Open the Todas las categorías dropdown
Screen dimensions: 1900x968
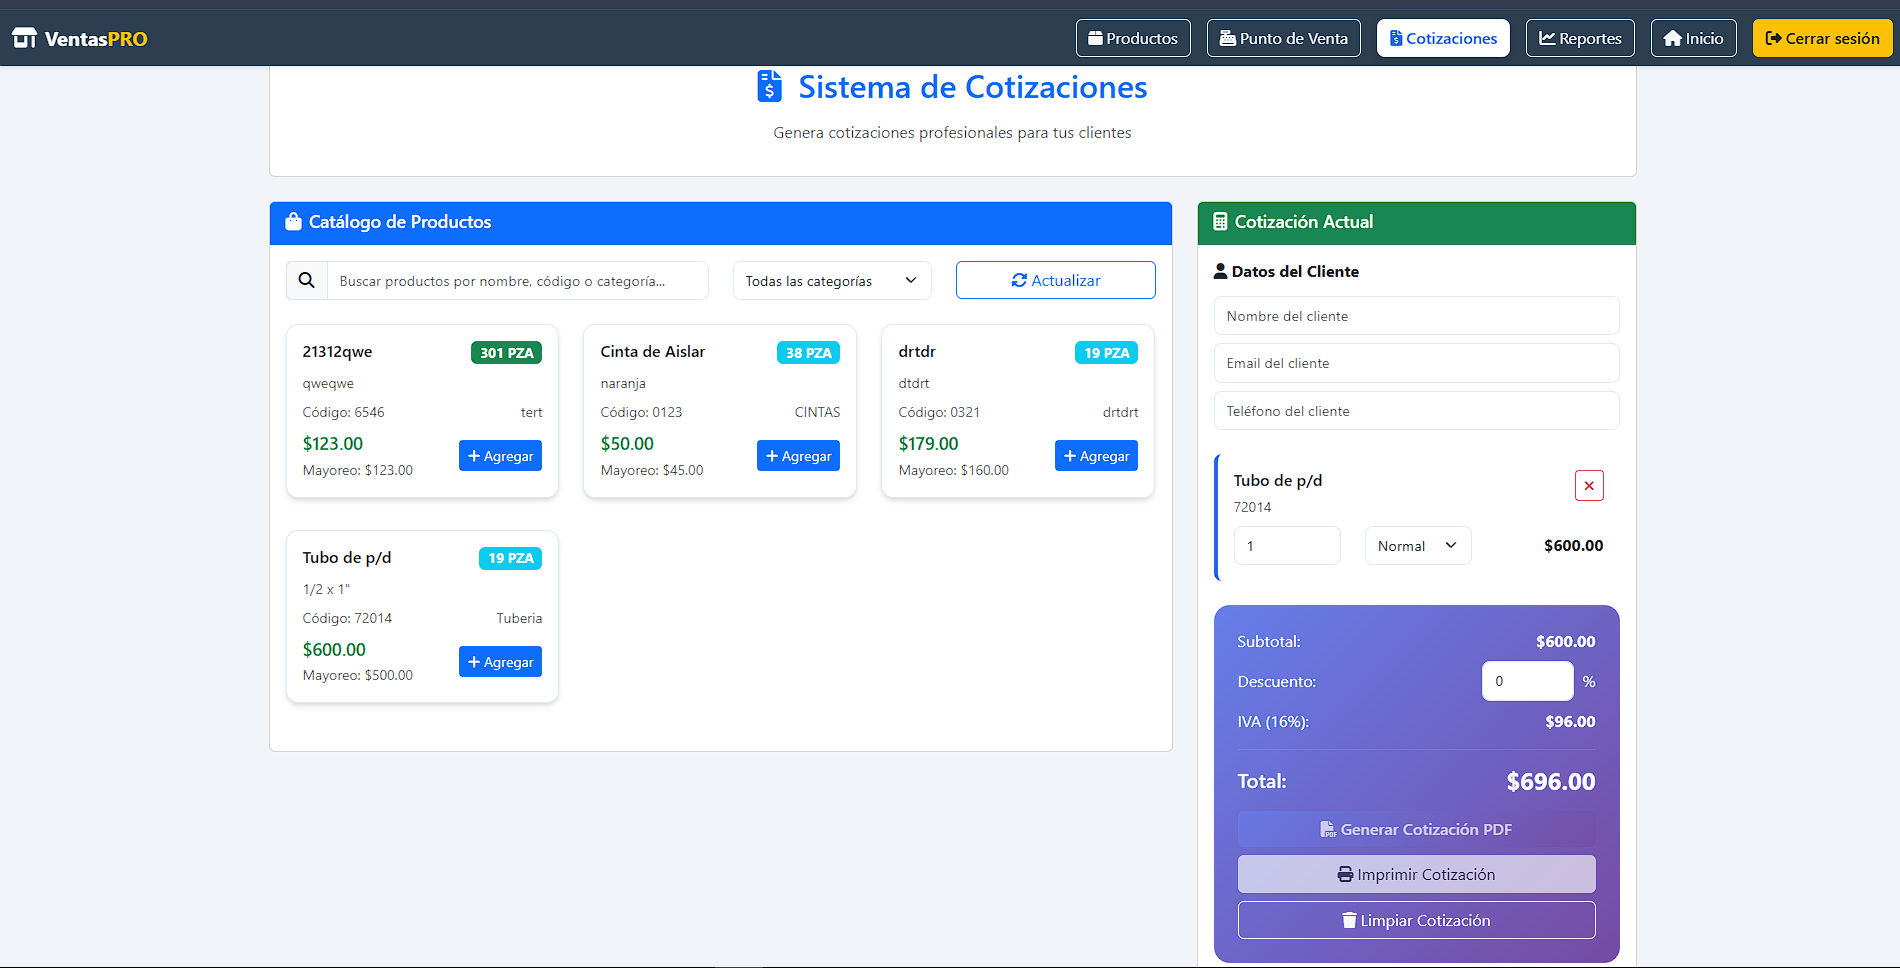click(831, 280)
